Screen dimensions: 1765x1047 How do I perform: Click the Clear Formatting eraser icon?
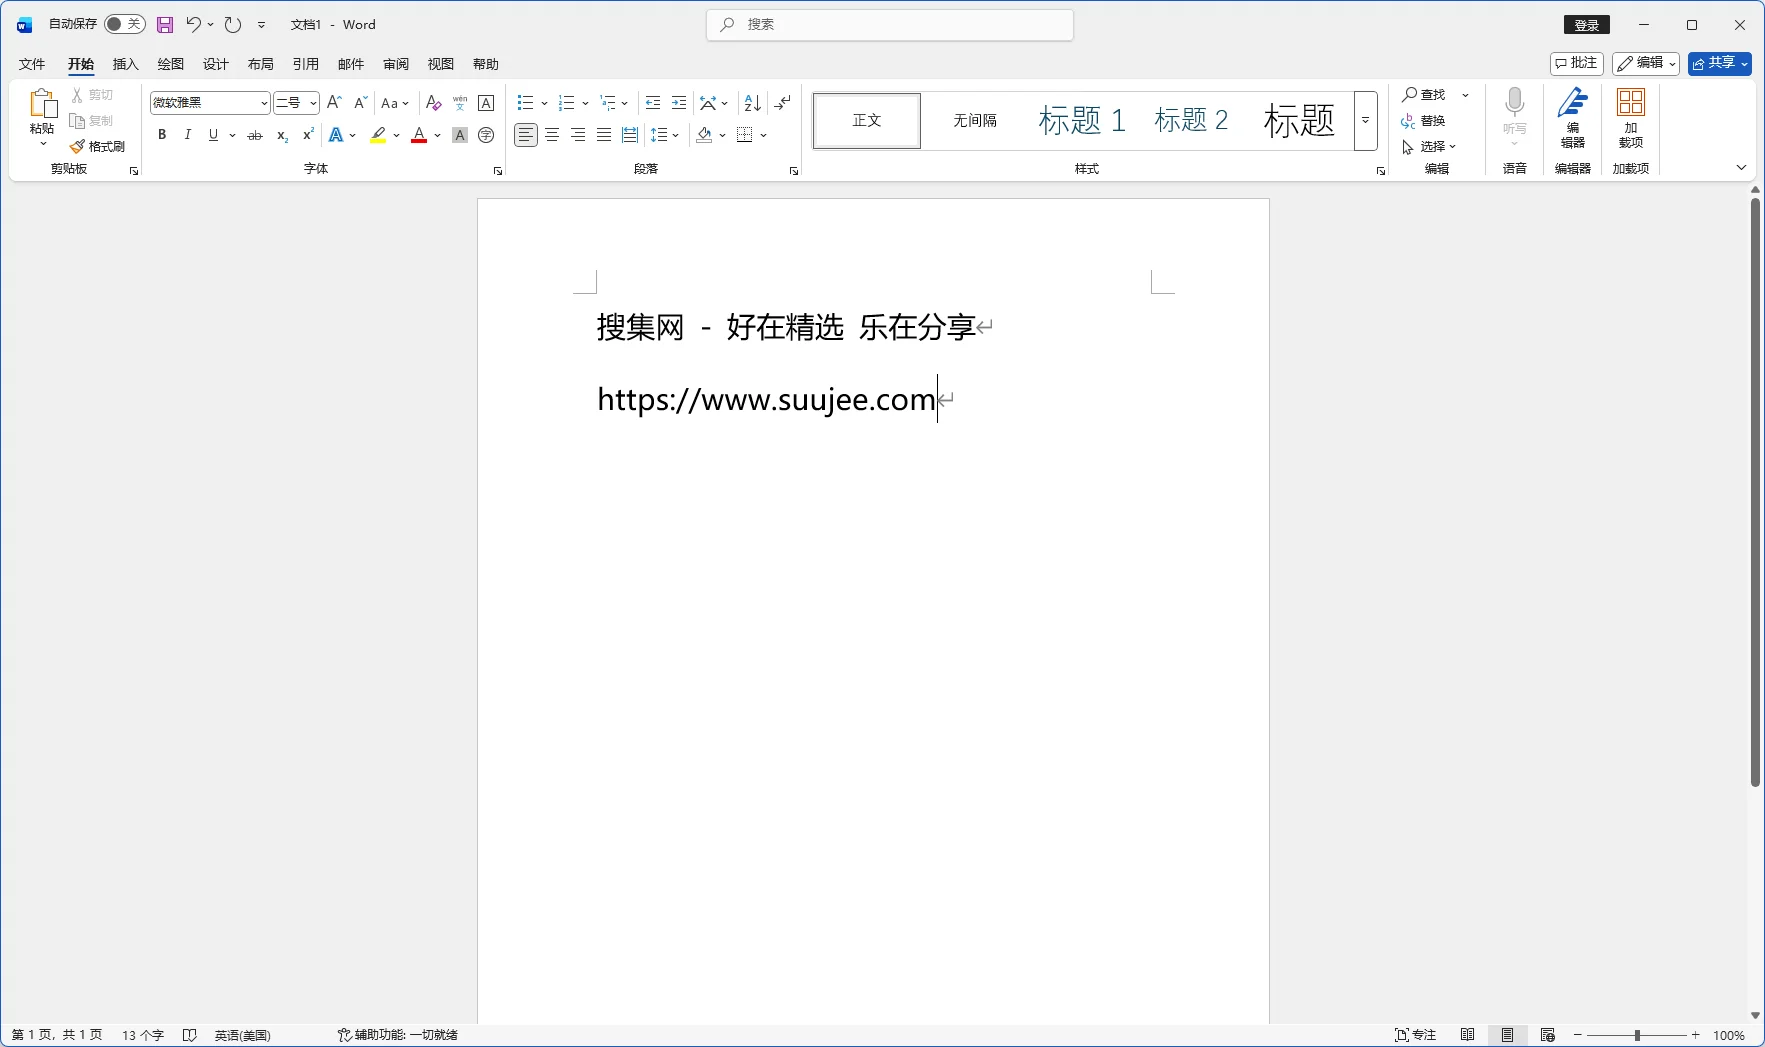(433, 103)
